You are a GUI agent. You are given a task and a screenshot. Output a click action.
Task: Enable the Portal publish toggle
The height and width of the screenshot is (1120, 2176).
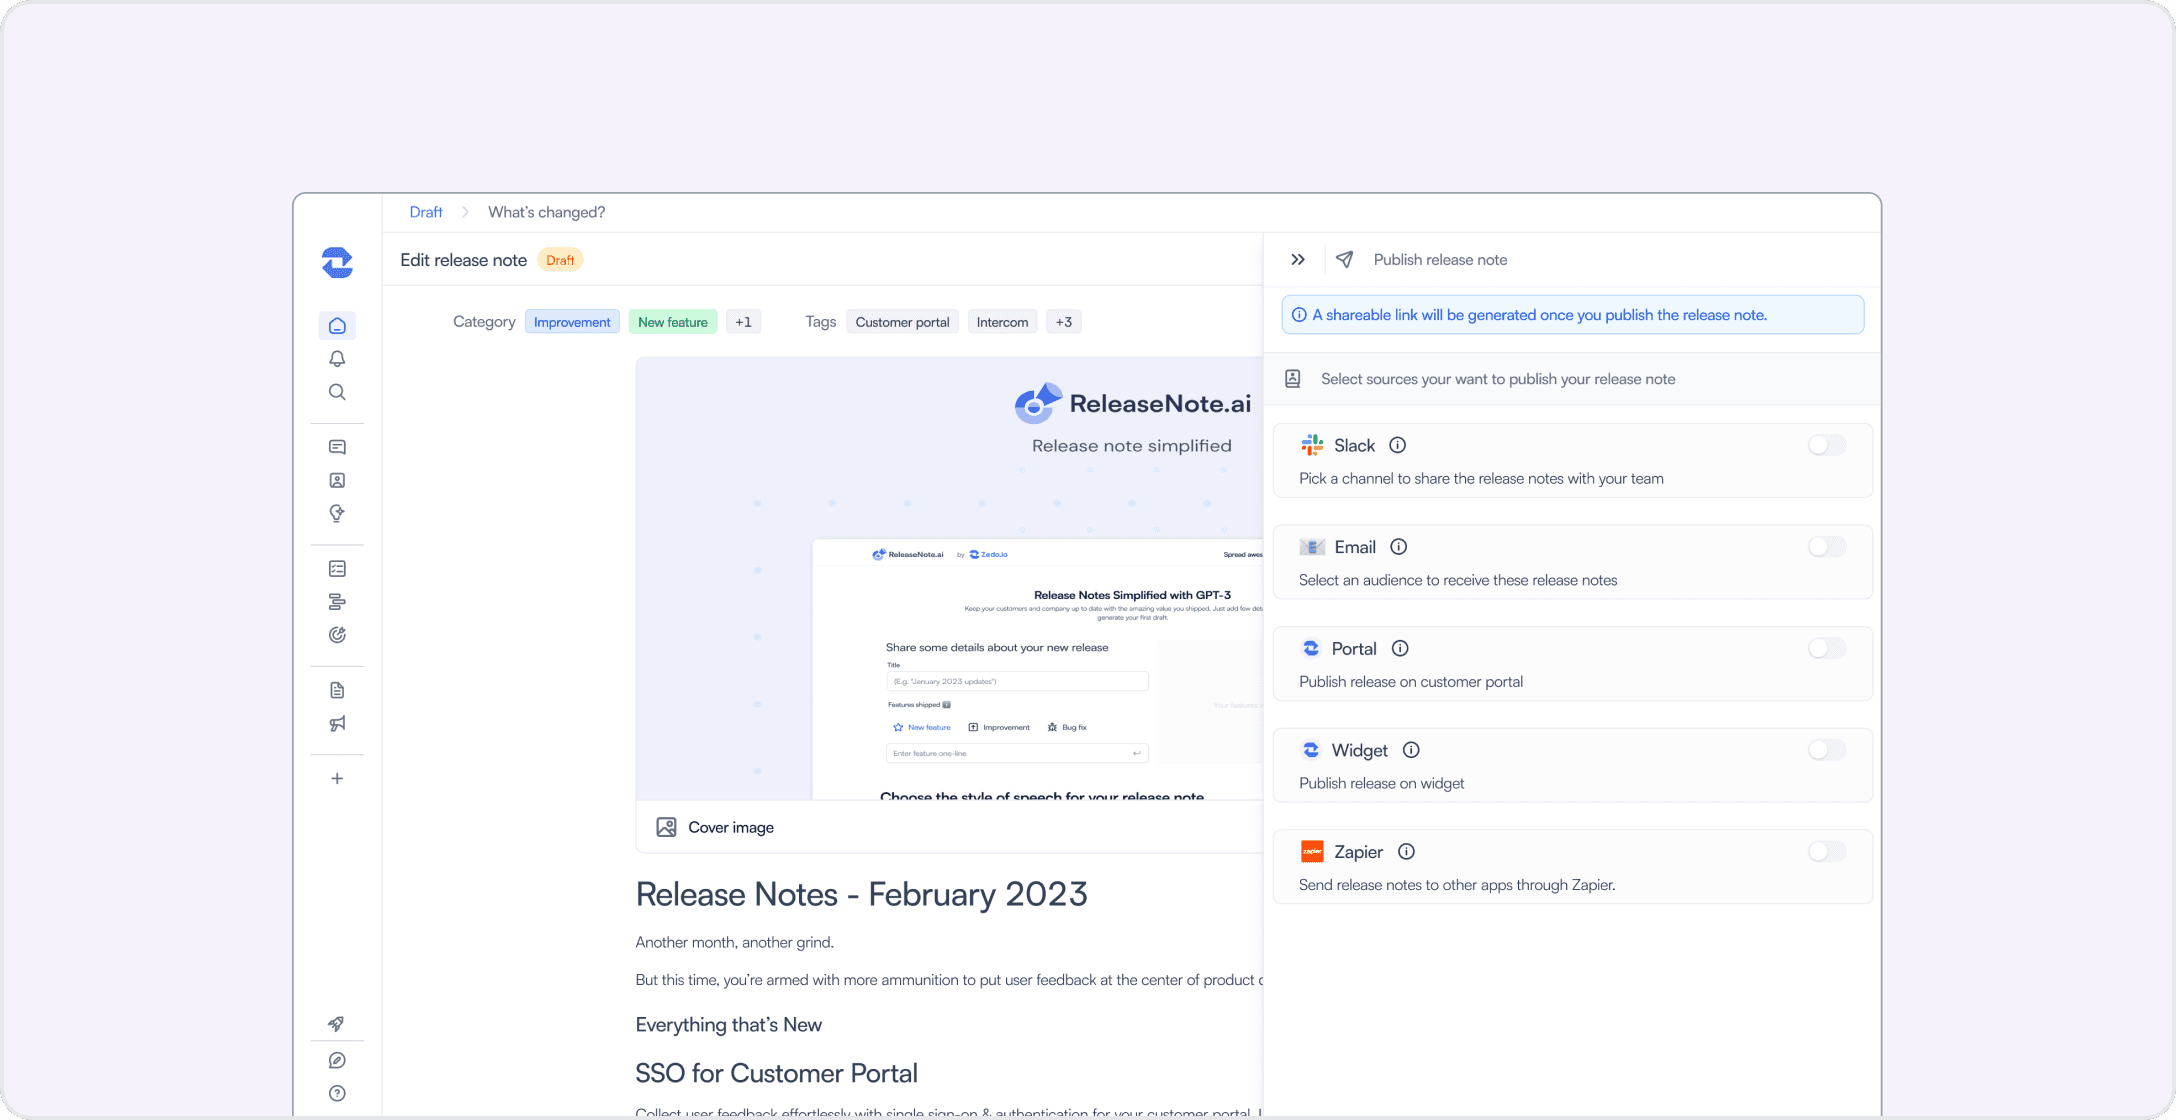tap(1827, 648)
